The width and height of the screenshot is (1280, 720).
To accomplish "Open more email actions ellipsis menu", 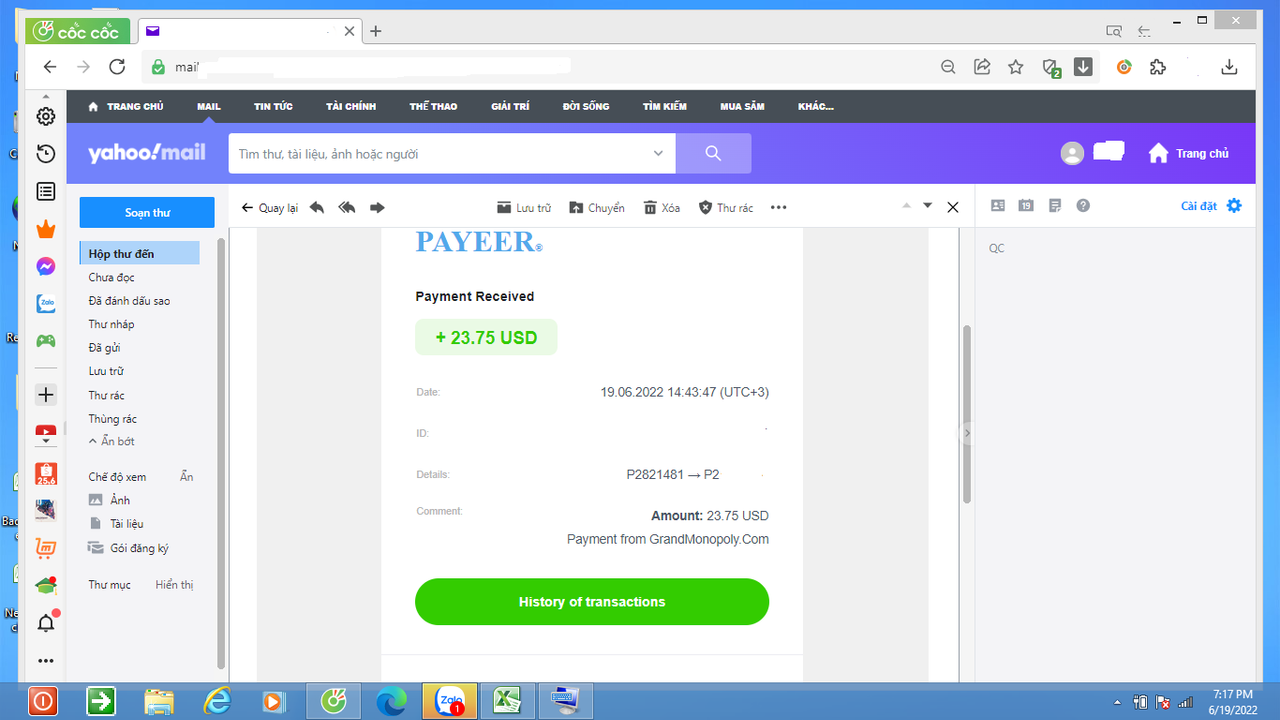I will [x=779, y=207].
